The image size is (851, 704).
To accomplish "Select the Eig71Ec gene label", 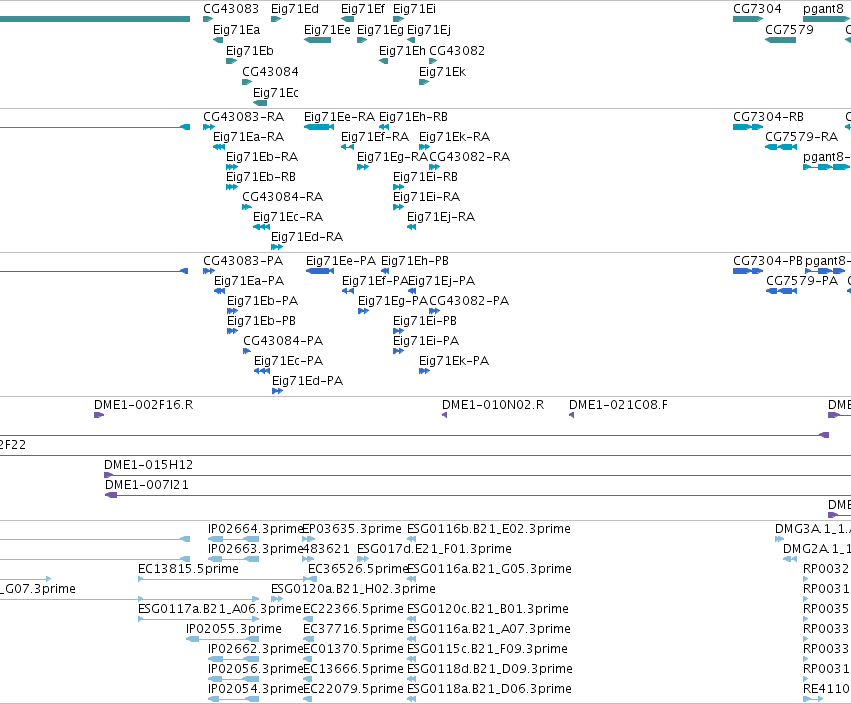I will point(276,93).
